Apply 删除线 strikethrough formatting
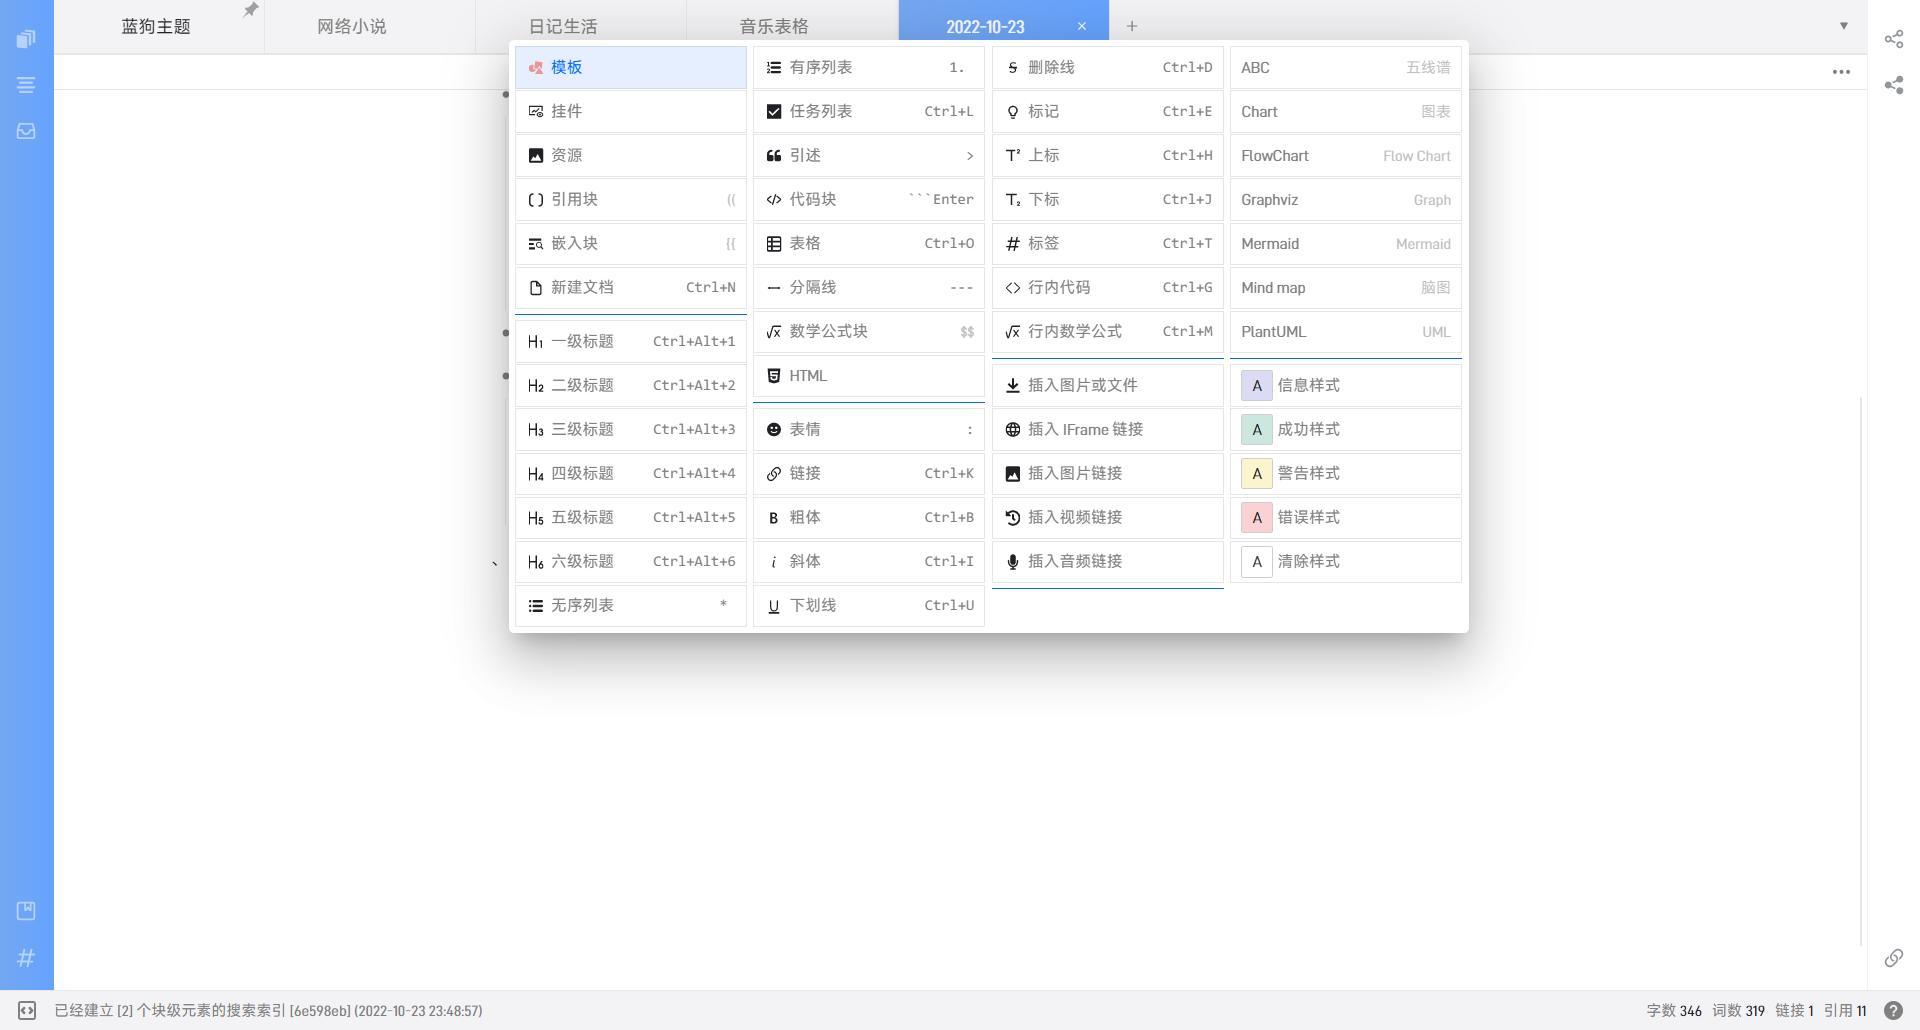The height and width of the screenshot is (1030, 1920). click(x=1108, y=67)
